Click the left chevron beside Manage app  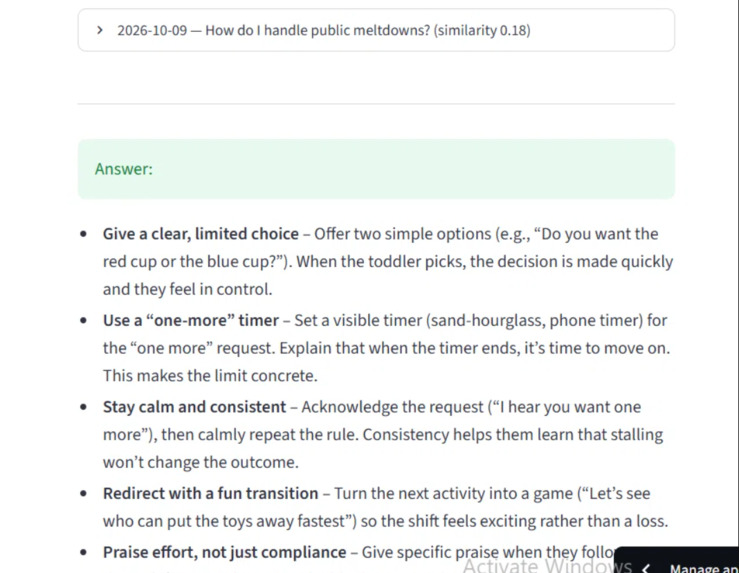(x=647, y=568)
